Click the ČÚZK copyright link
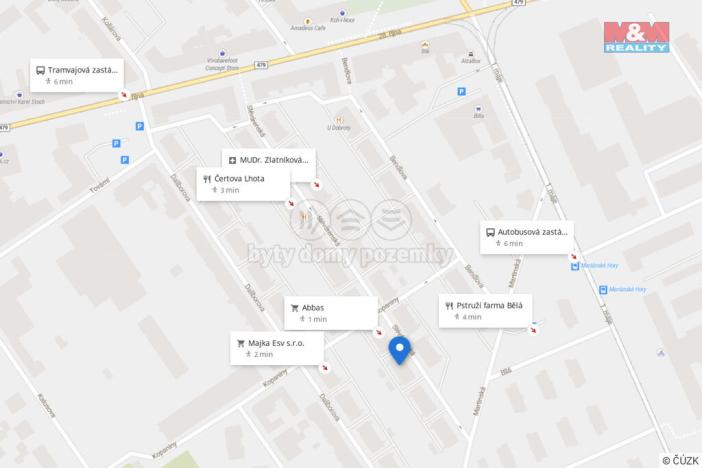 (681, 460)
